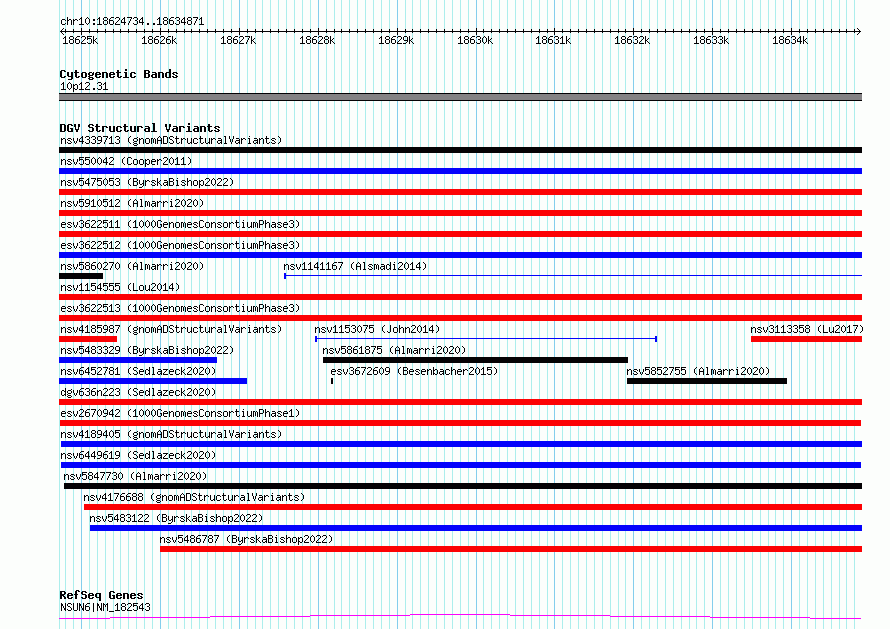The image size is (890, 629).
Task: Click the 18634k ruler tick label
Action: tap(790, 40)
